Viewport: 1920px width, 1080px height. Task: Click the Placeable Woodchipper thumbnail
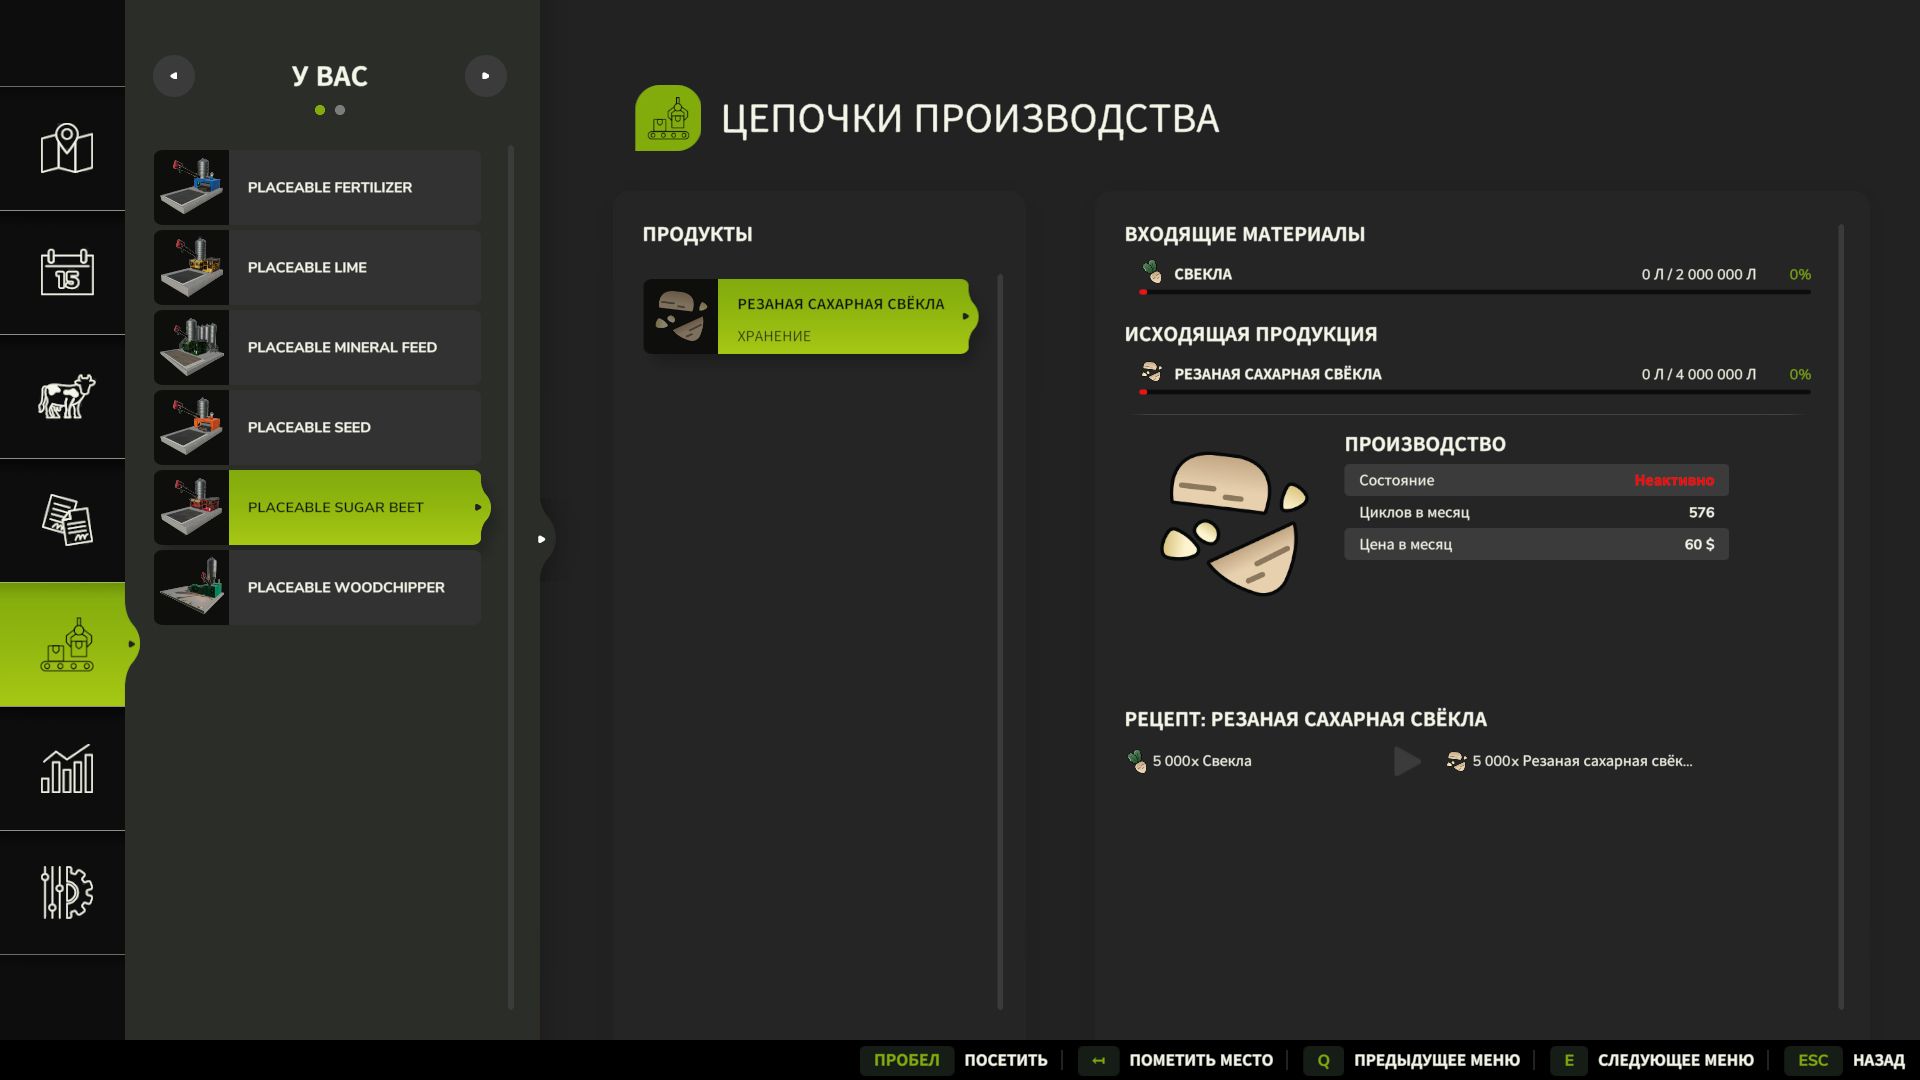(191, 588)
